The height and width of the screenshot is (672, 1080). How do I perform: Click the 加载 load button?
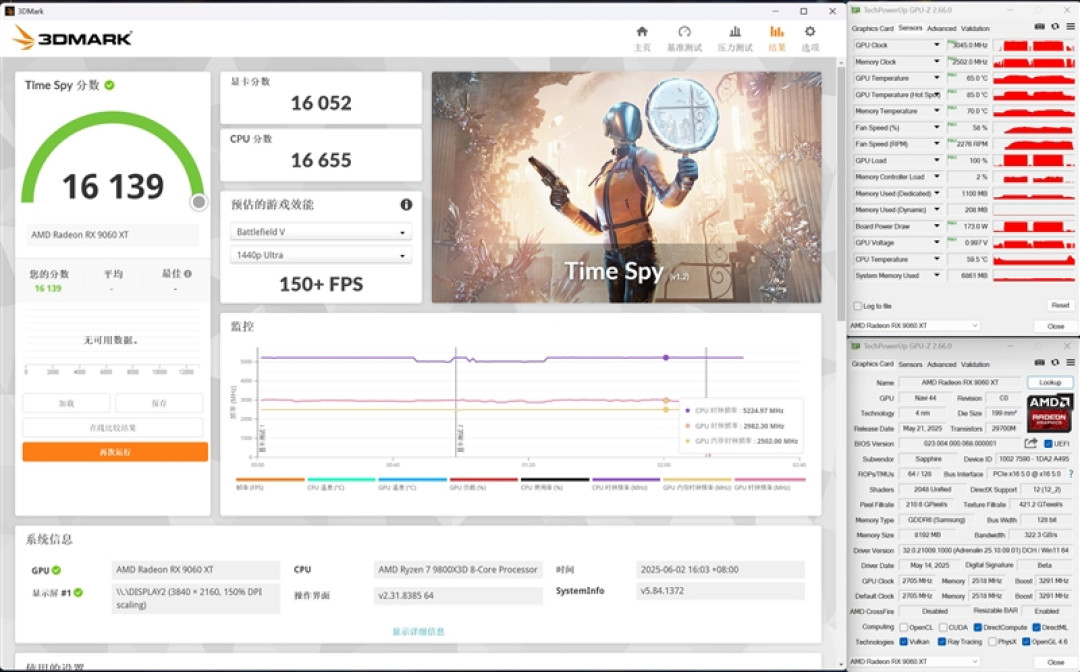pyautogui.click(x=66, y=403)
